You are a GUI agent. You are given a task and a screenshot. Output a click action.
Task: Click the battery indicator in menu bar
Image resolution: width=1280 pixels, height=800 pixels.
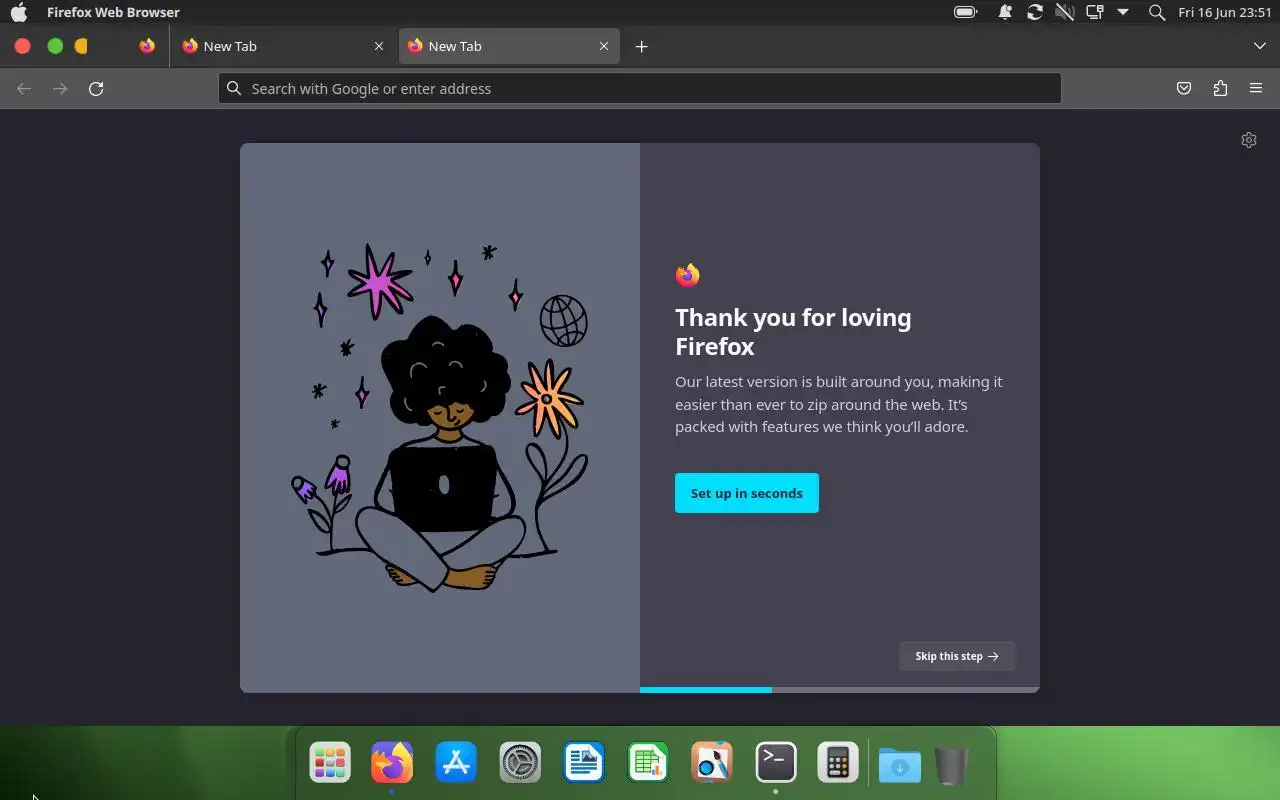[x=966, y=12]
